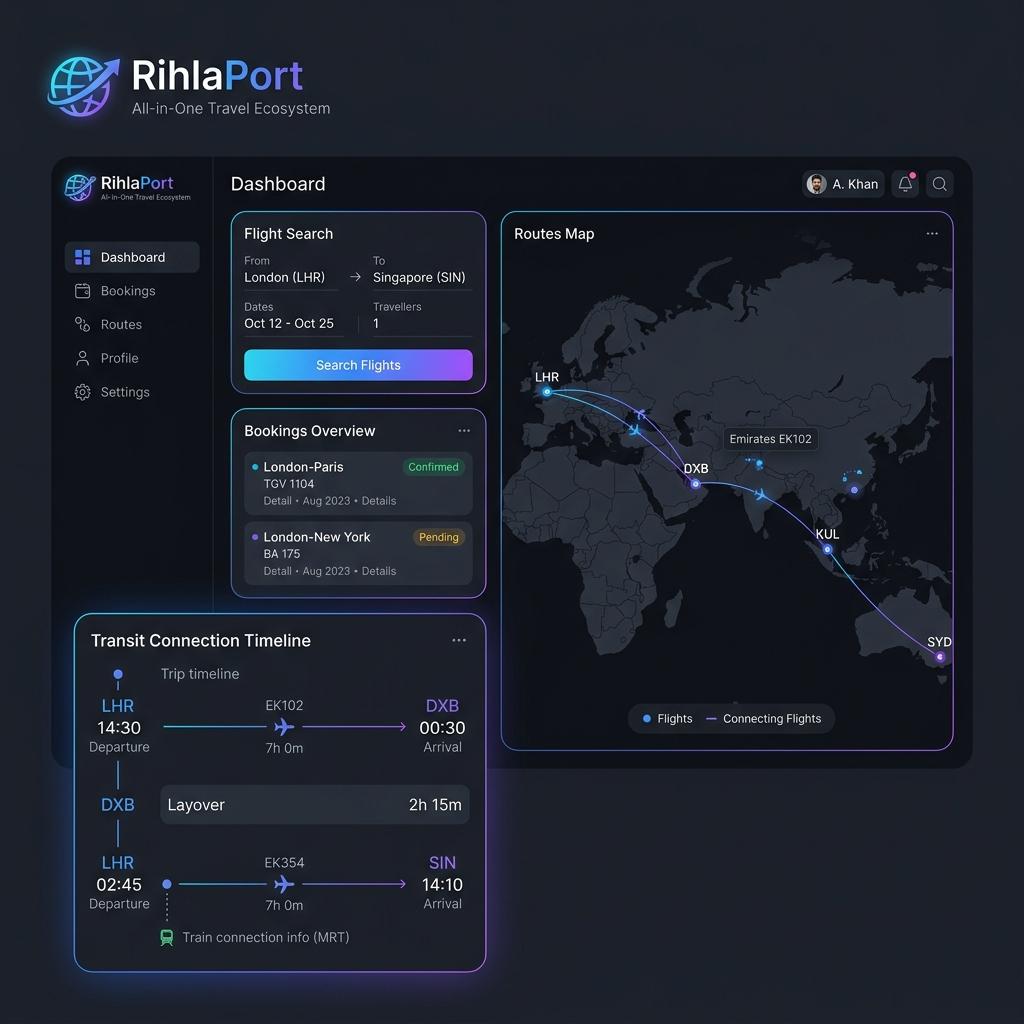The image size is (1024, 1024).
Task: Open Details link for London-Paris booking
Action: click(x=379, y=501)
